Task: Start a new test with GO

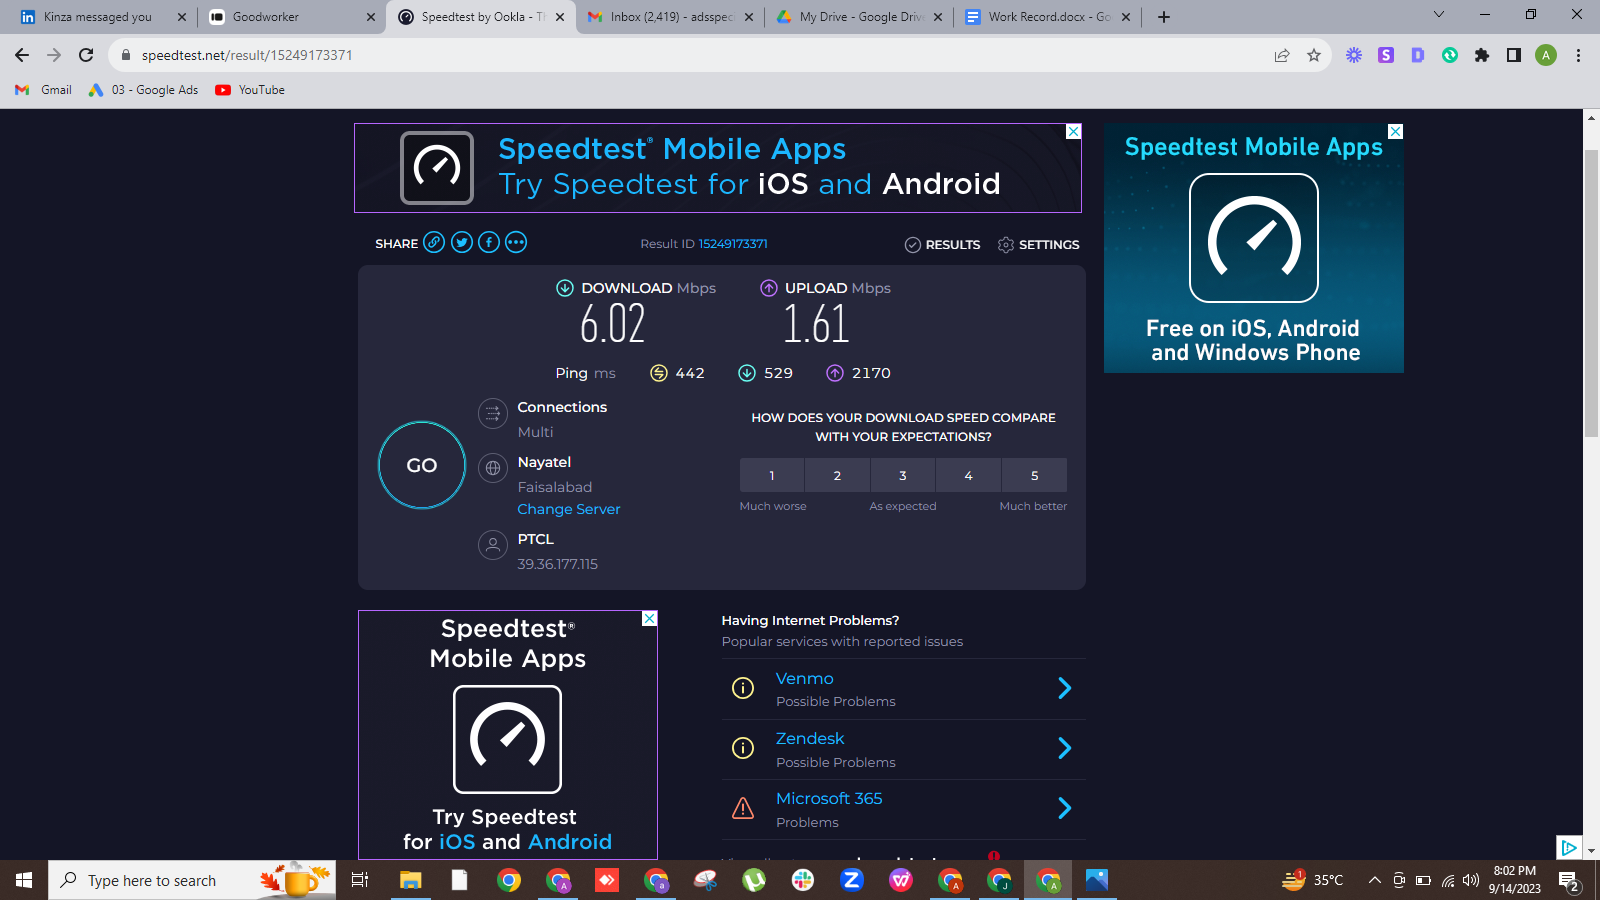Action: coord(422,465)
